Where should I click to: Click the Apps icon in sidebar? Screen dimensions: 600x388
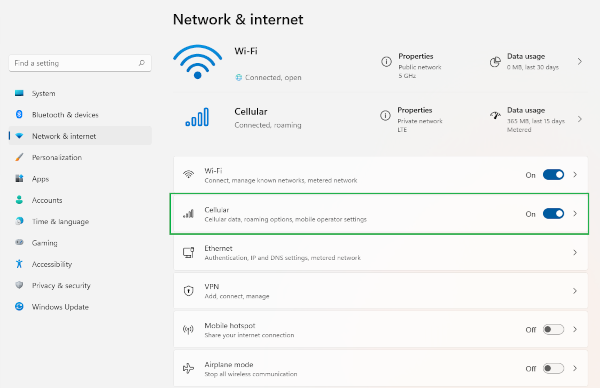coord(19,178)
